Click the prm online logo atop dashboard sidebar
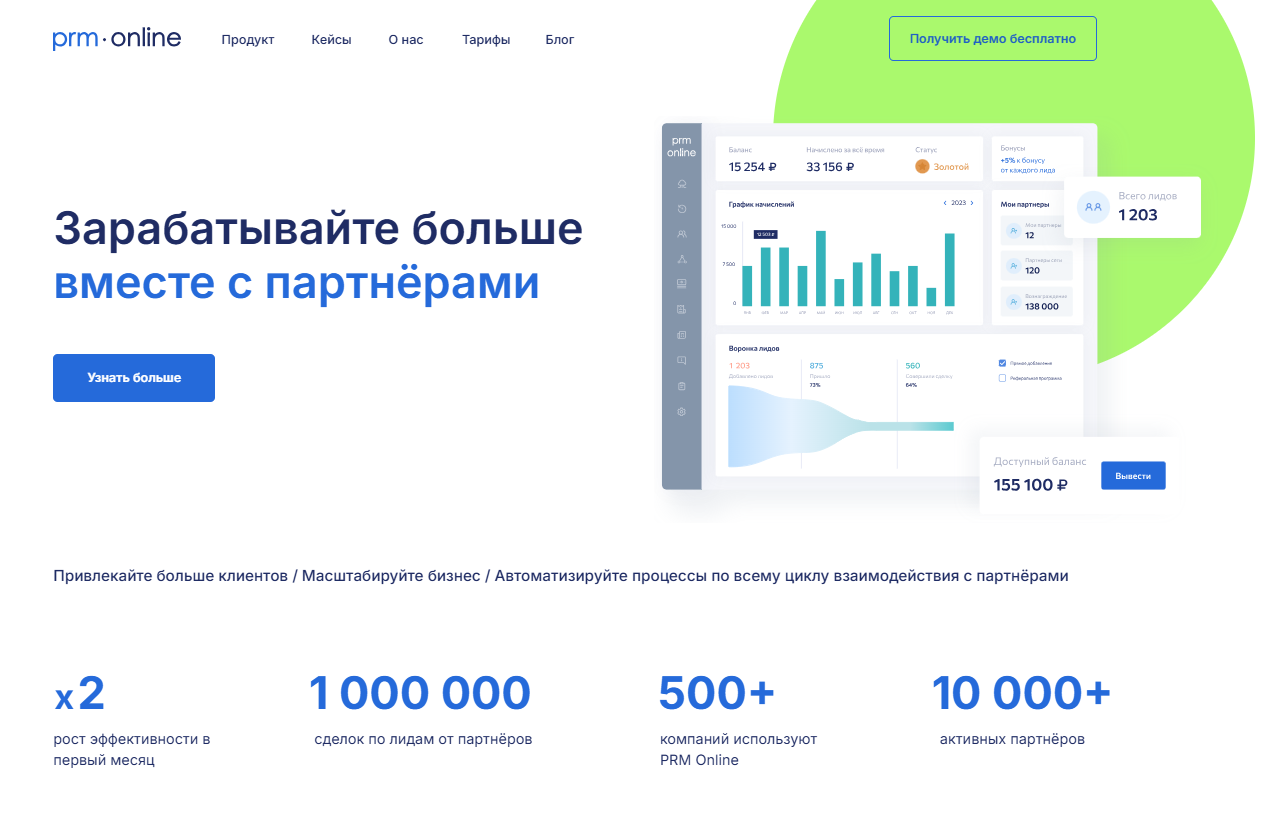This screenshot has width=1264, height=818. click(682, 147)
